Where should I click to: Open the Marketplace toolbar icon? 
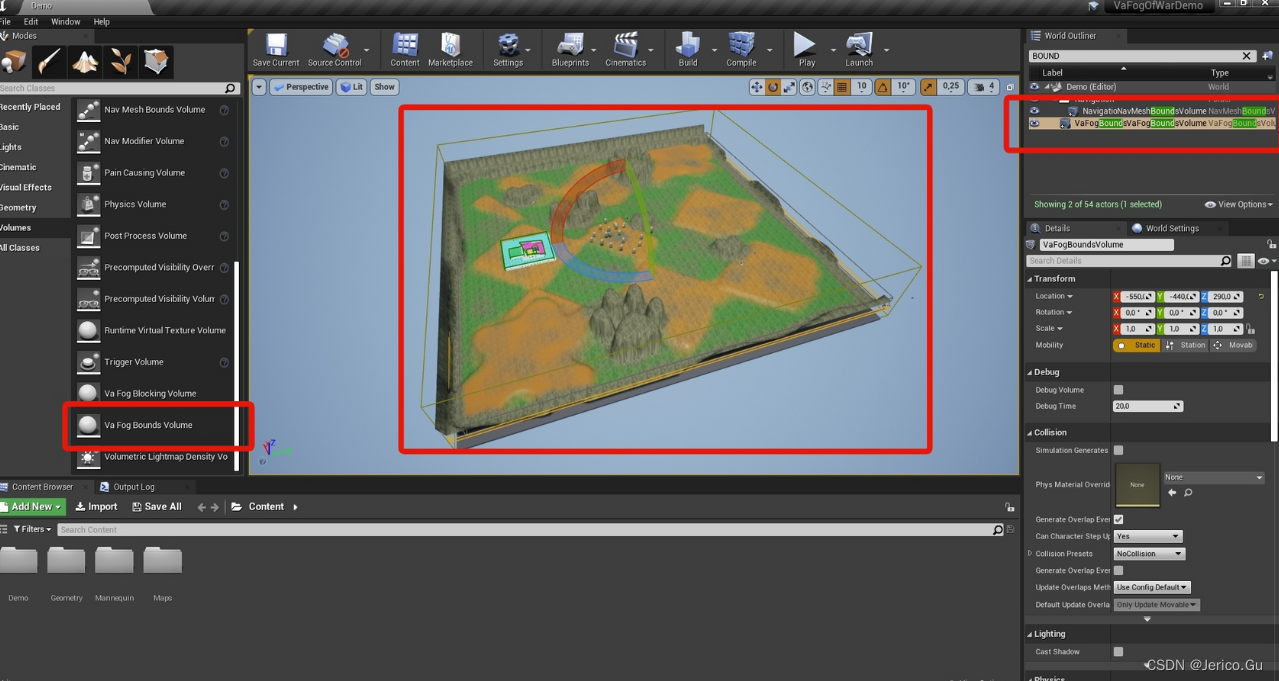pos(450,50)
